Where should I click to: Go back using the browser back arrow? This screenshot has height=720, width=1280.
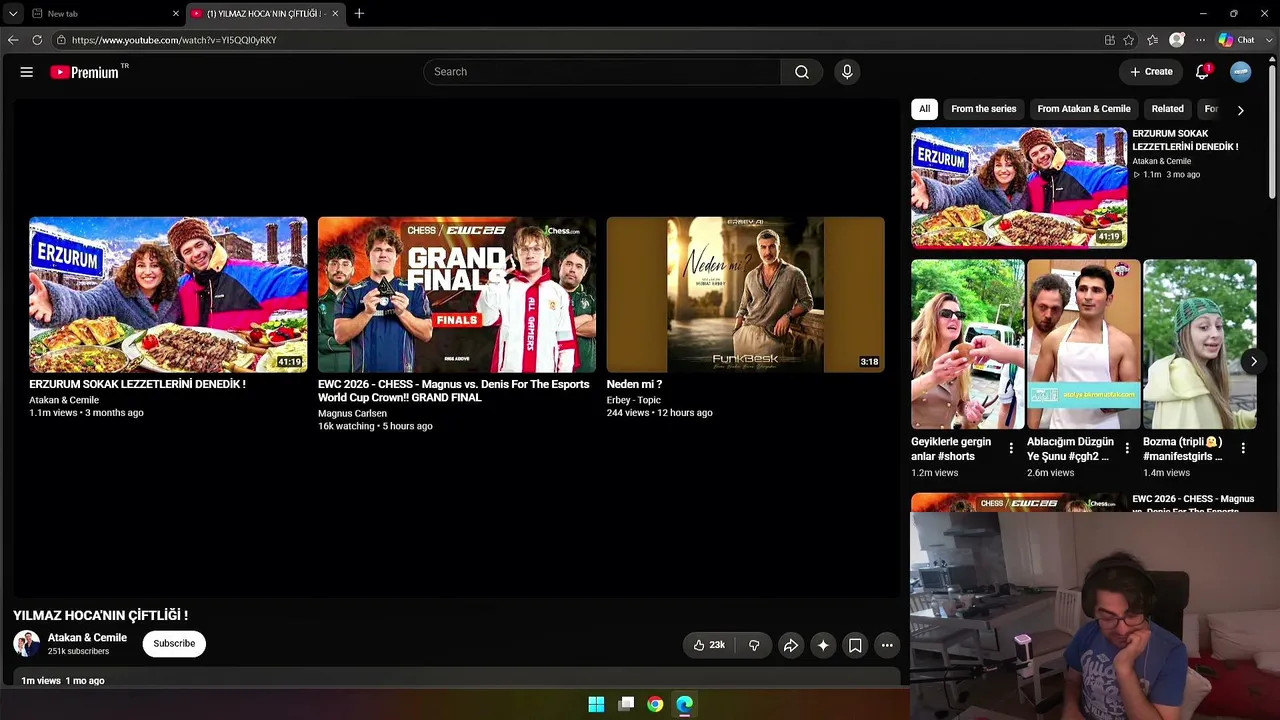[x=13, y=40]
